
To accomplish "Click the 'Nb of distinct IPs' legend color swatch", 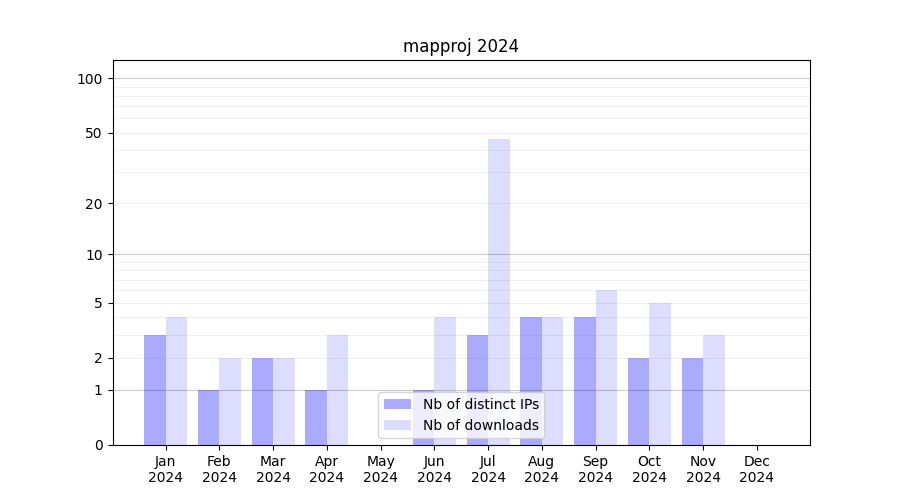I will click(x=397, y=404).
